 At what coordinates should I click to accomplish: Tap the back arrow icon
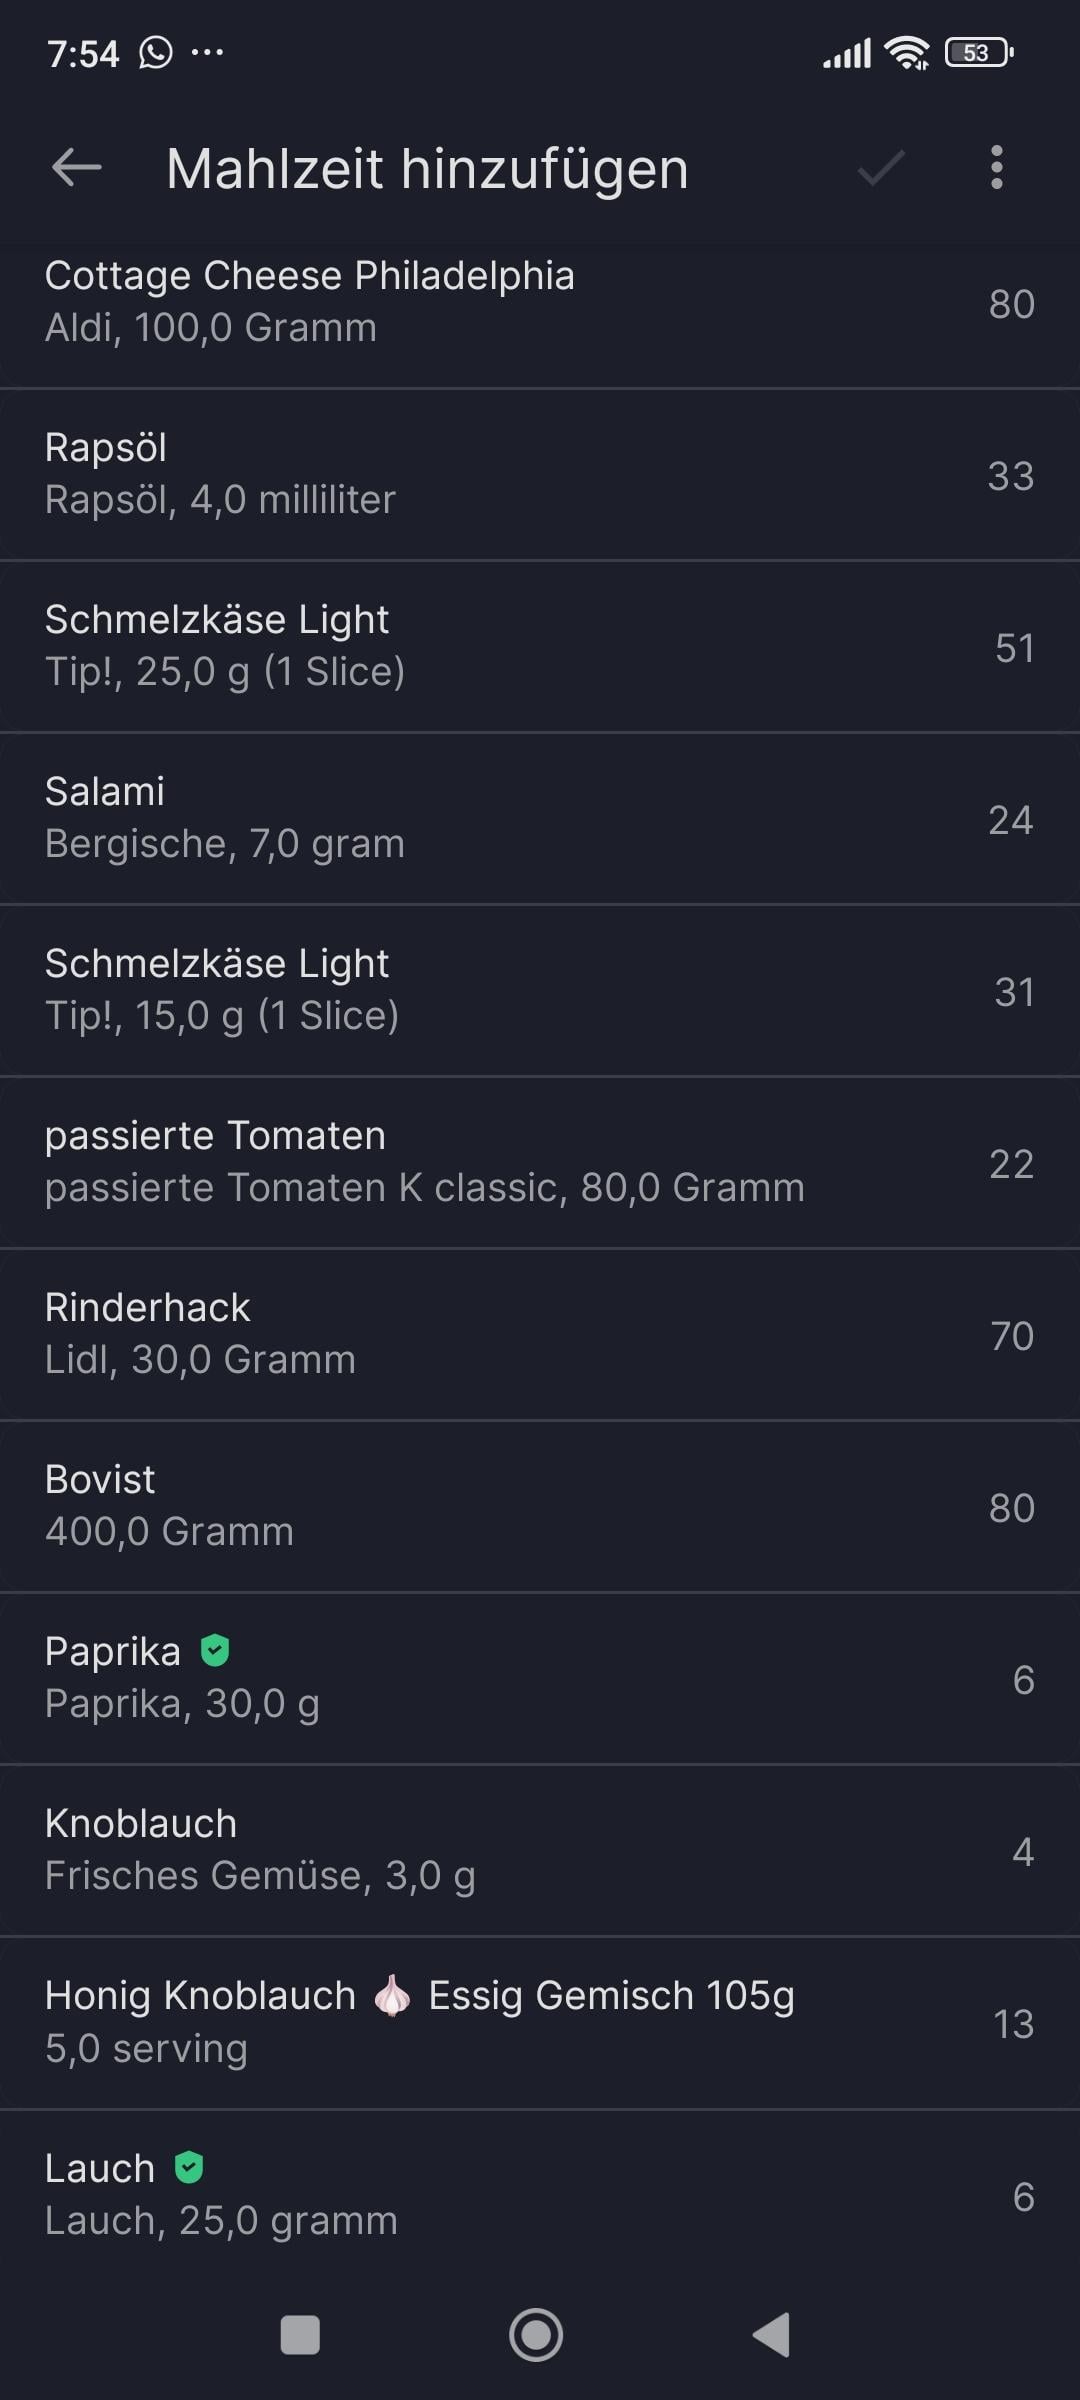pos(77,168)
